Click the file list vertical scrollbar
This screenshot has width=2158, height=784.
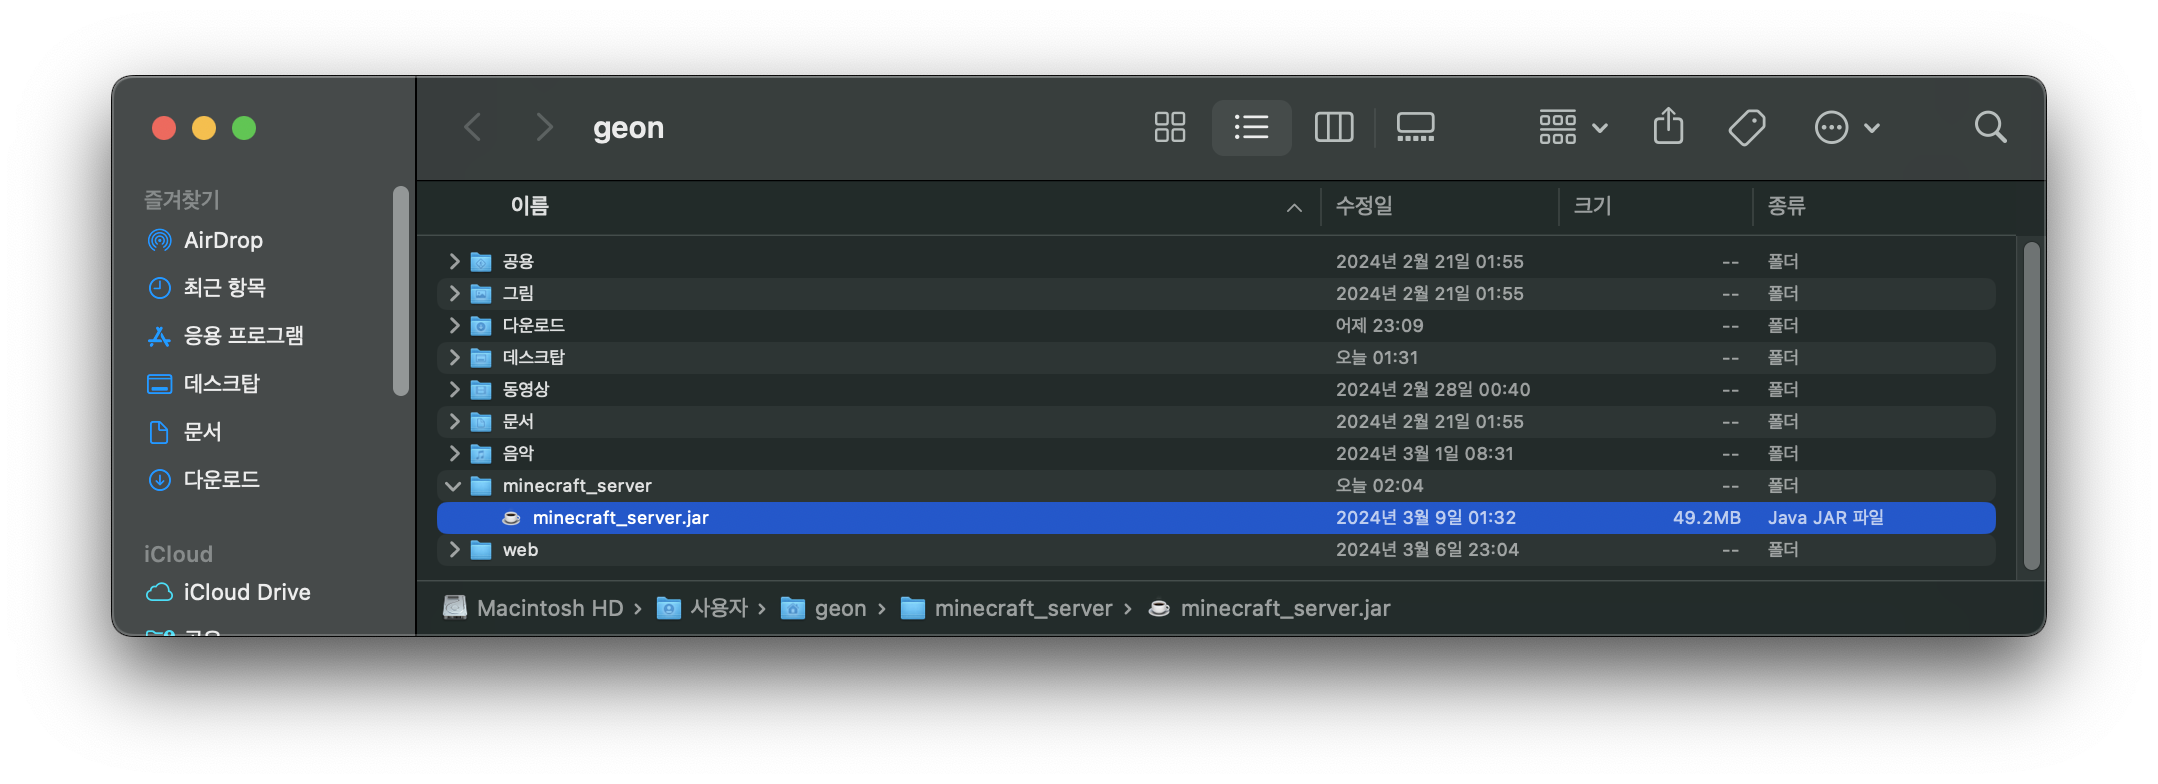[2031, 405]
